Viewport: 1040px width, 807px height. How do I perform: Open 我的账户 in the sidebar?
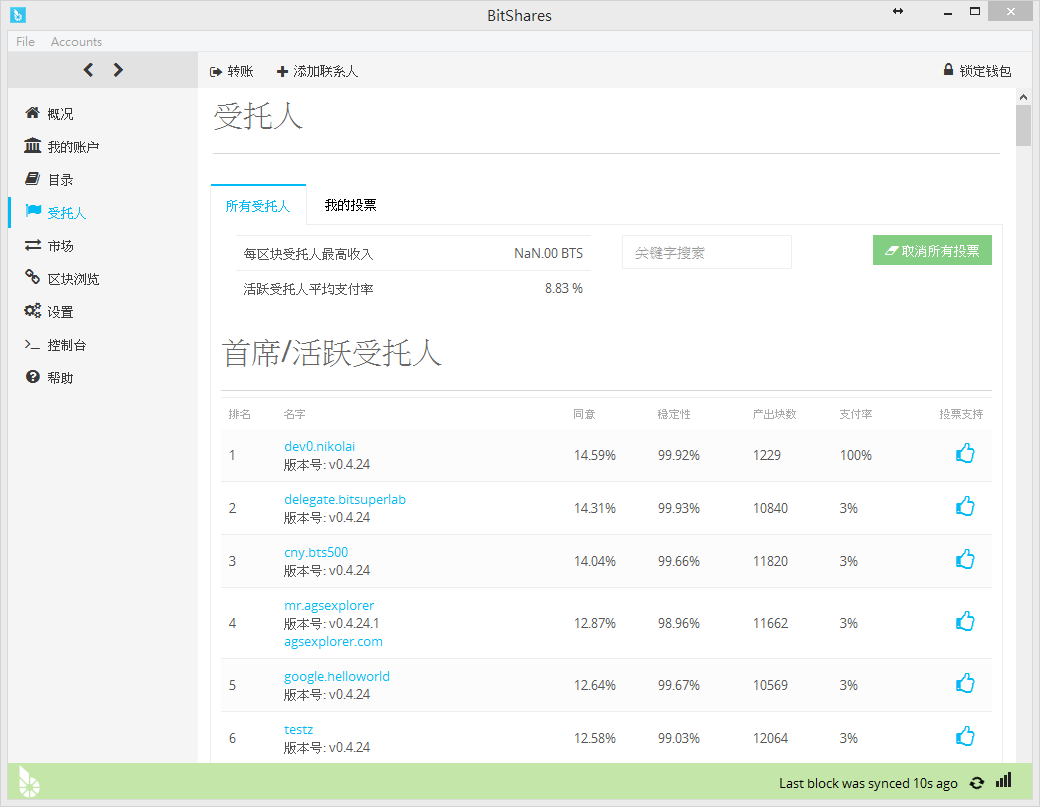pyautogui.click(x=62, y=147)
